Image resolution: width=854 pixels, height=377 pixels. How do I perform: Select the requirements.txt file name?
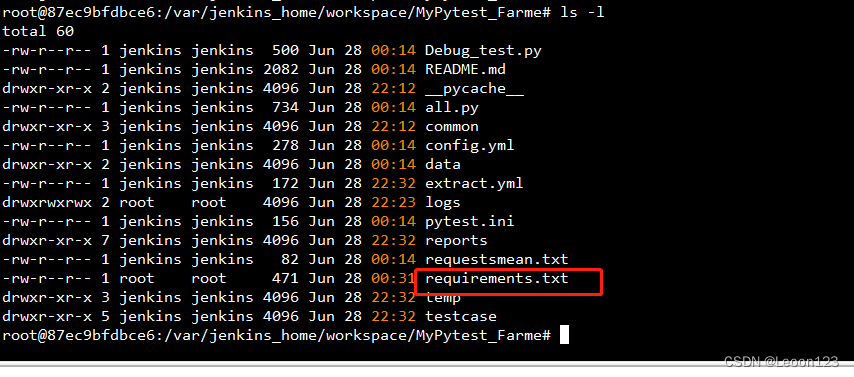496,279
